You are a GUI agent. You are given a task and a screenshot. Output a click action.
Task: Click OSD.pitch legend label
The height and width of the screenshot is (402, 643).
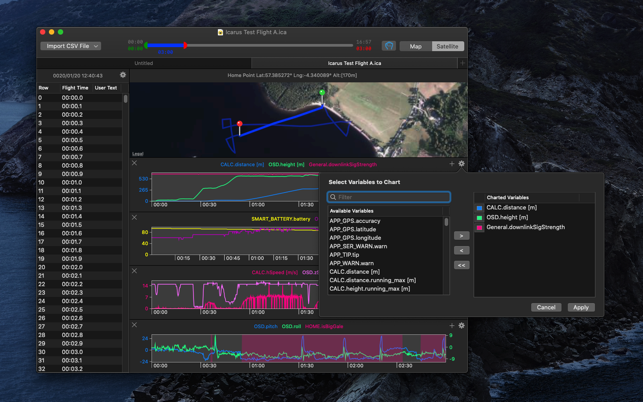[265, 327]
